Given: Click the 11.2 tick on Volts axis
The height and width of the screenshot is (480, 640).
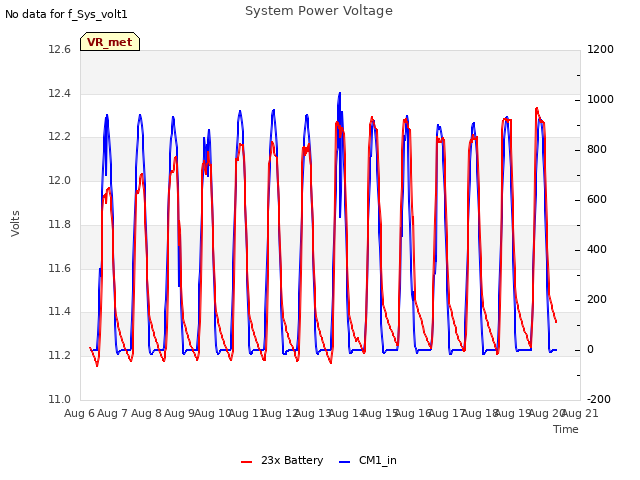Looking at the screenshot, I should coord(60,356).
